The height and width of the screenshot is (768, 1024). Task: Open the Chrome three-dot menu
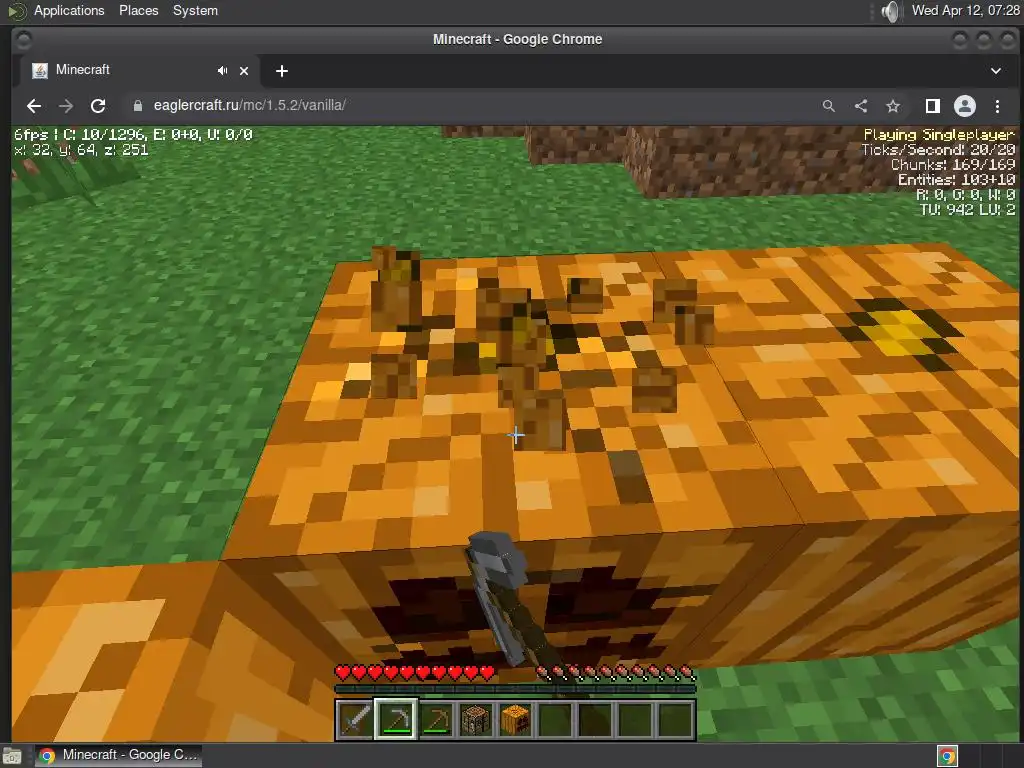tap(997, 106)
